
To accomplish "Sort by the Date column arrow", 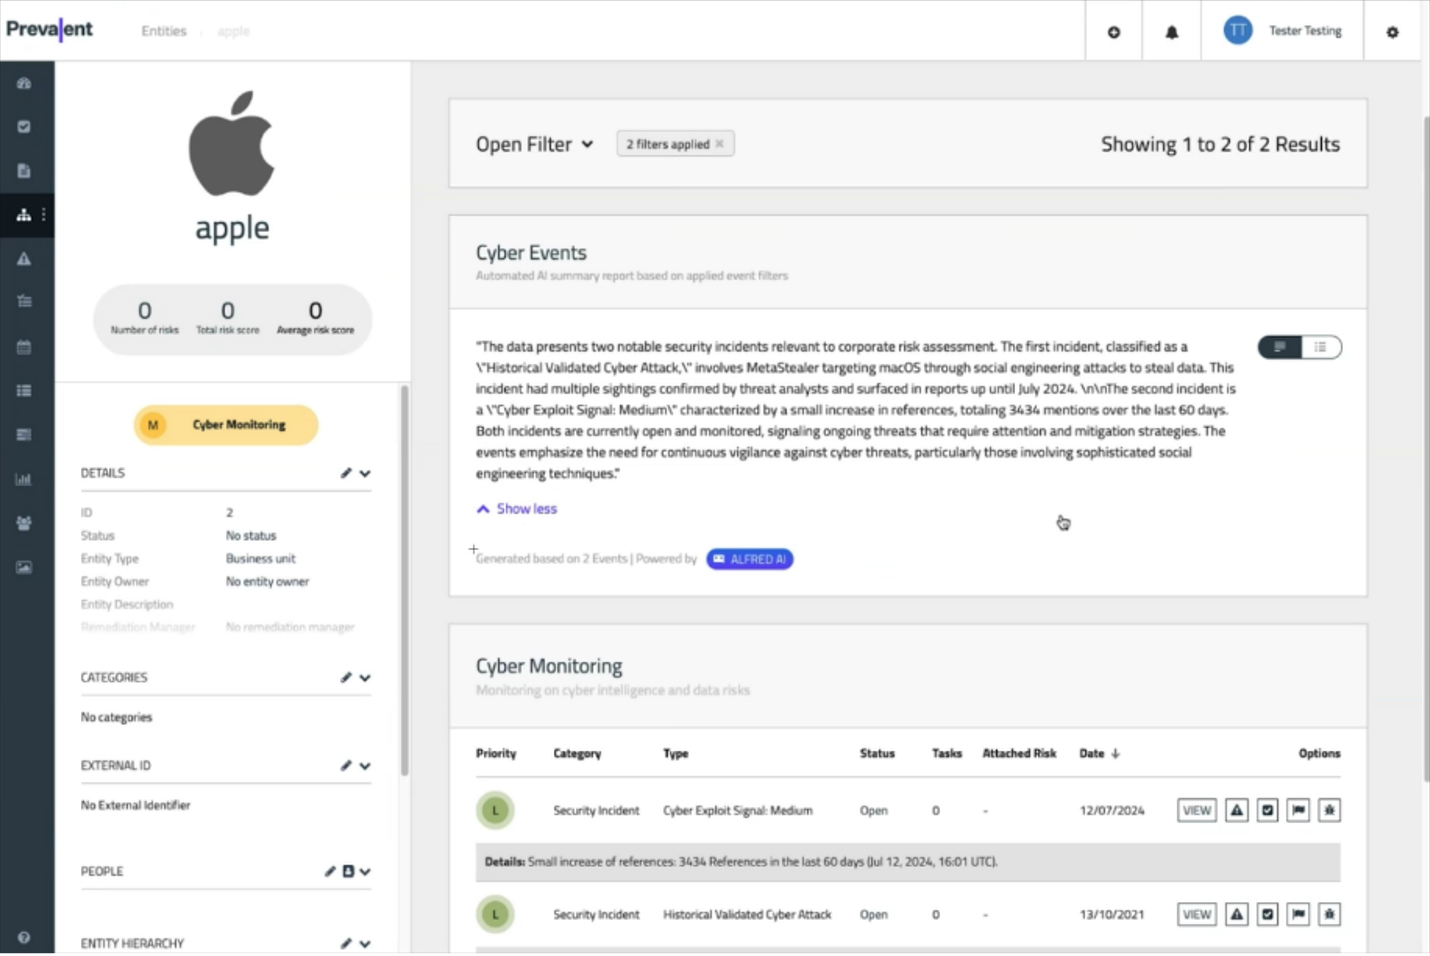I will (x=1115, y=754).
